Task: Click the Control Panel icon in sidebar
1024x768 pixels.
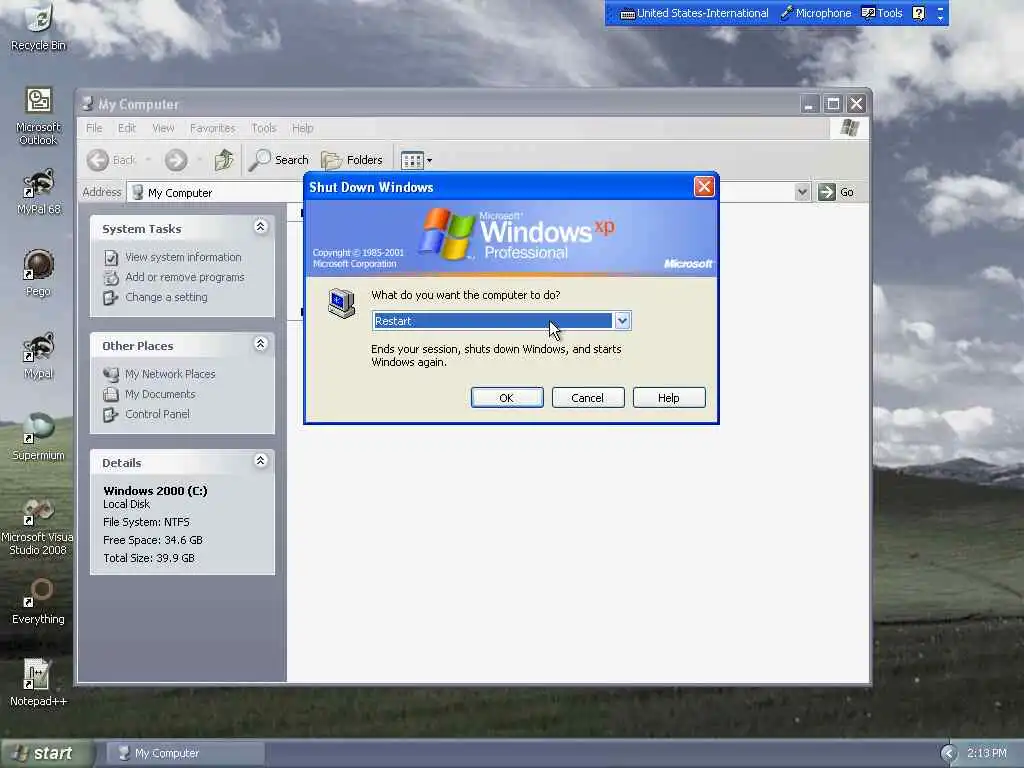Action: click(111, 414)
